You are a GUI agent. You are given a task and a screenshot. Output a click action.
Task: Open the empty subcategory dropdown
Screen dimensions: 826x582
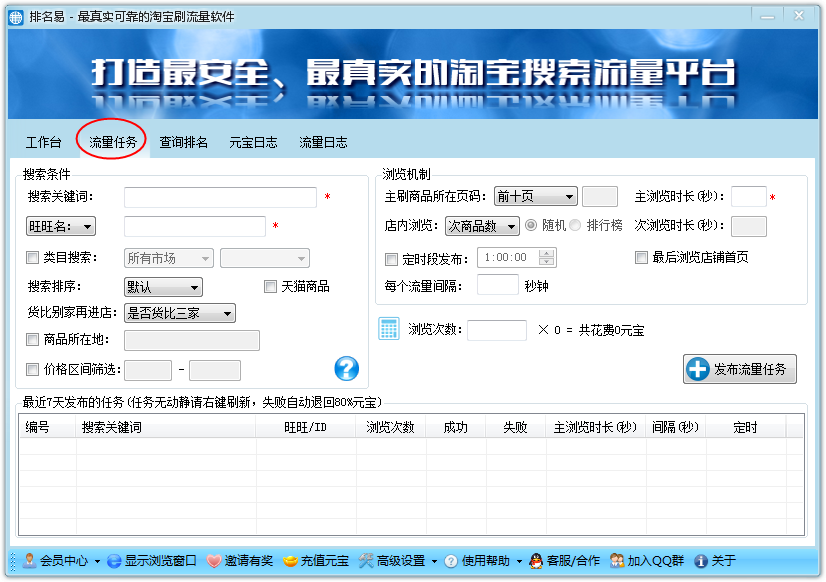point(265,258)
